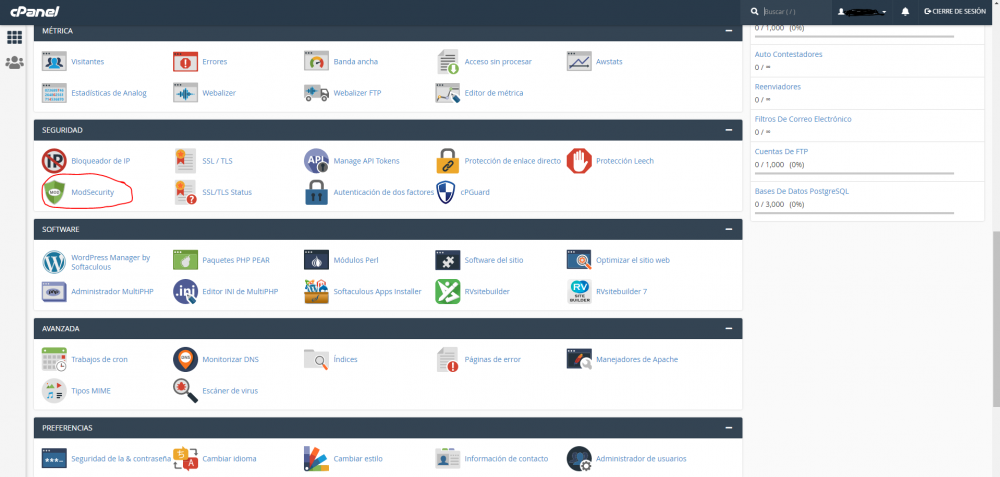This screenshot has width=1000, height=477.
Task: Click the cPanel logo
Action: tap(34, 11)
